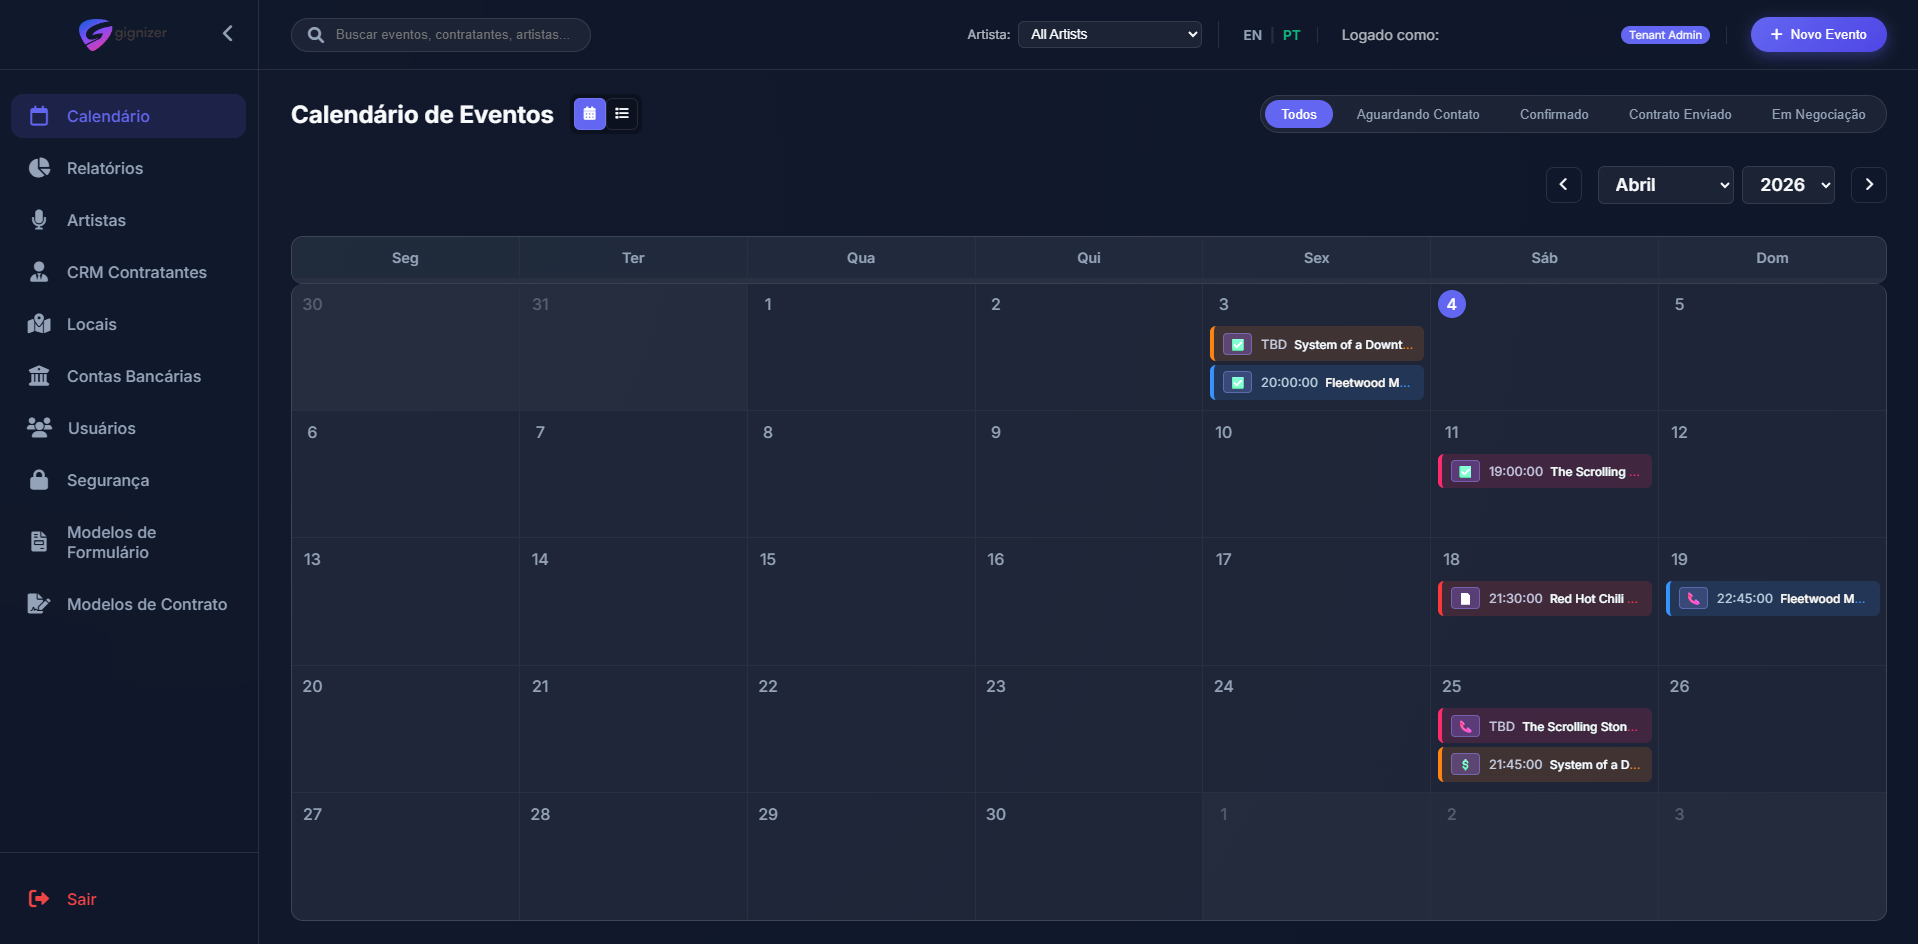Click the Modelos de Contrato icon
Image resolution: width=1918 pixels, height=944 pixels.
39,604
